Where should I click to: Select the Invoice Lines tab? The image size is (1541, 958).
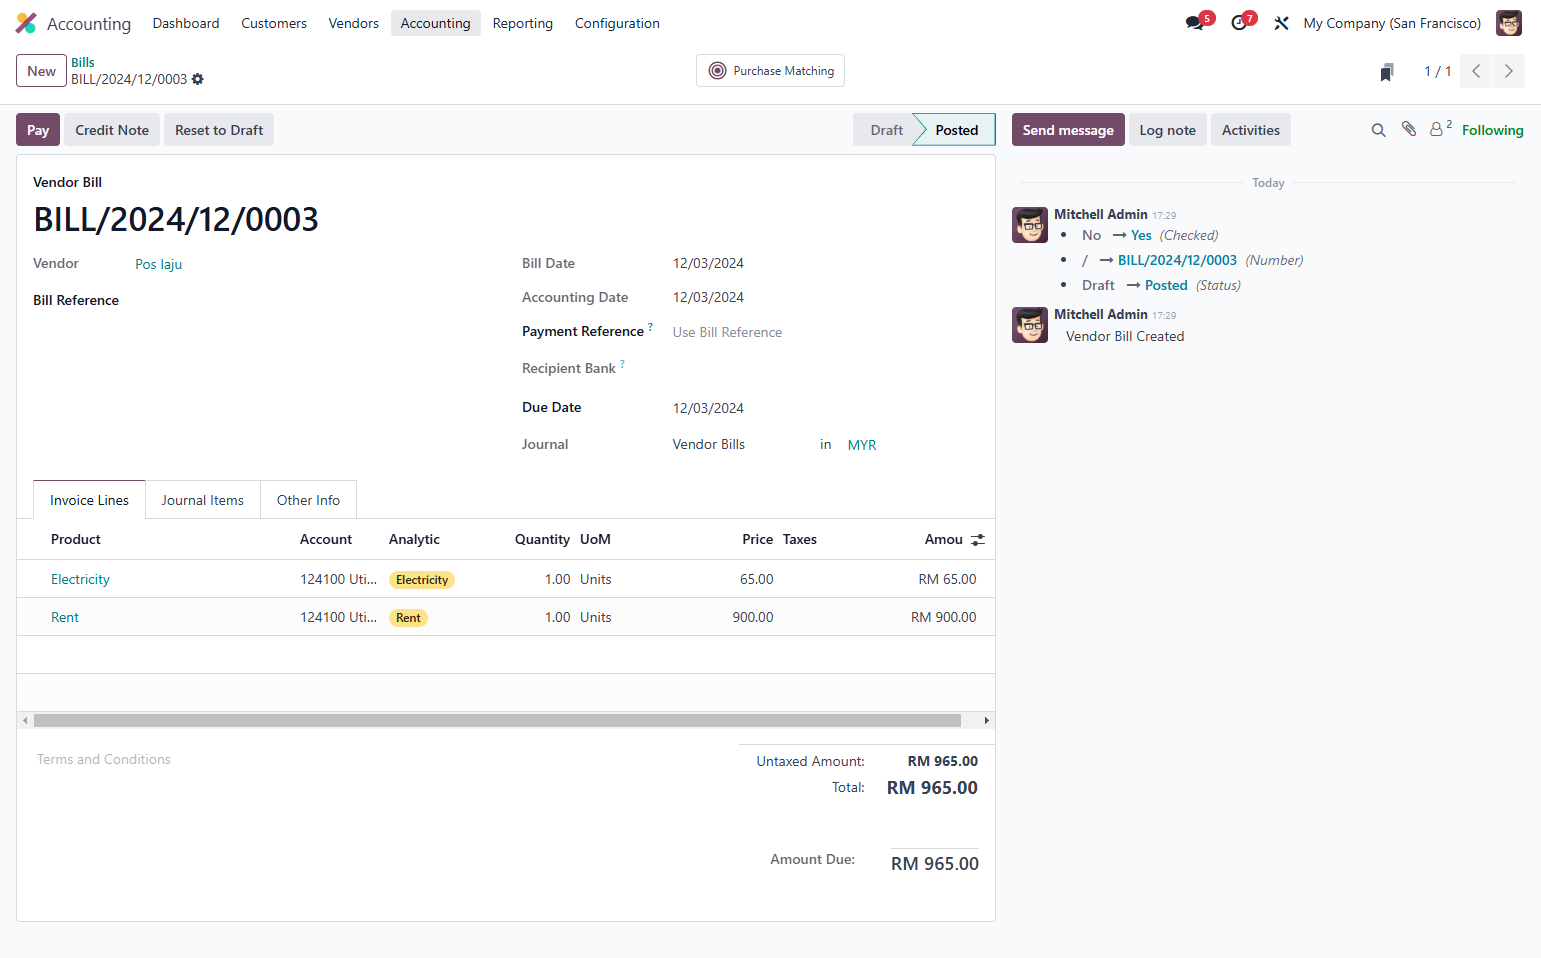pyautogui.click(x=89, y=500)
